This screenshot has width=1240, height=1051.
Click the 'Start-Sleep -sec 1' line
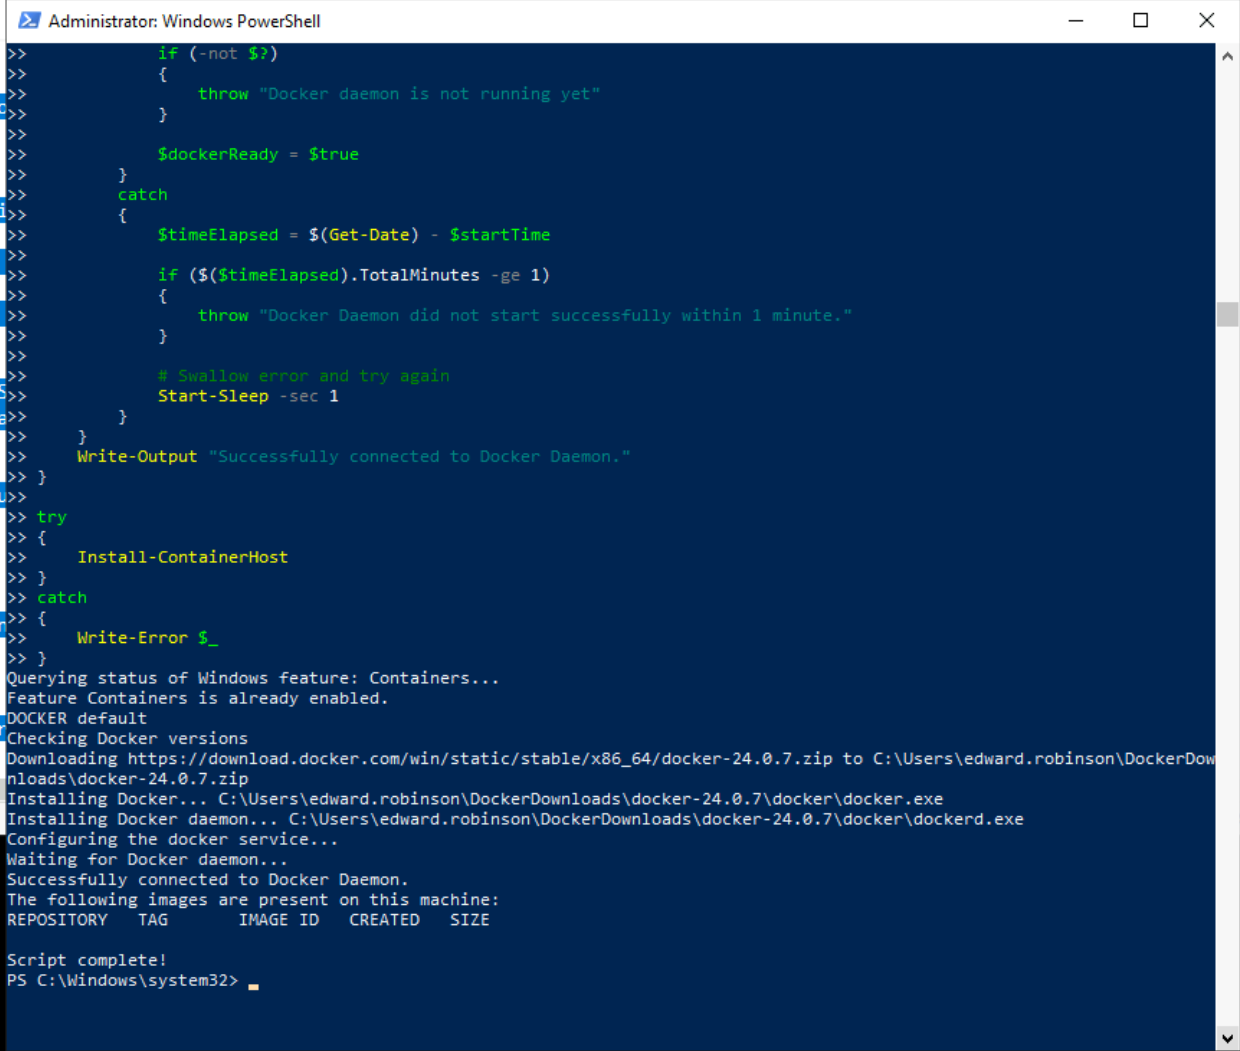click(248, 397)
